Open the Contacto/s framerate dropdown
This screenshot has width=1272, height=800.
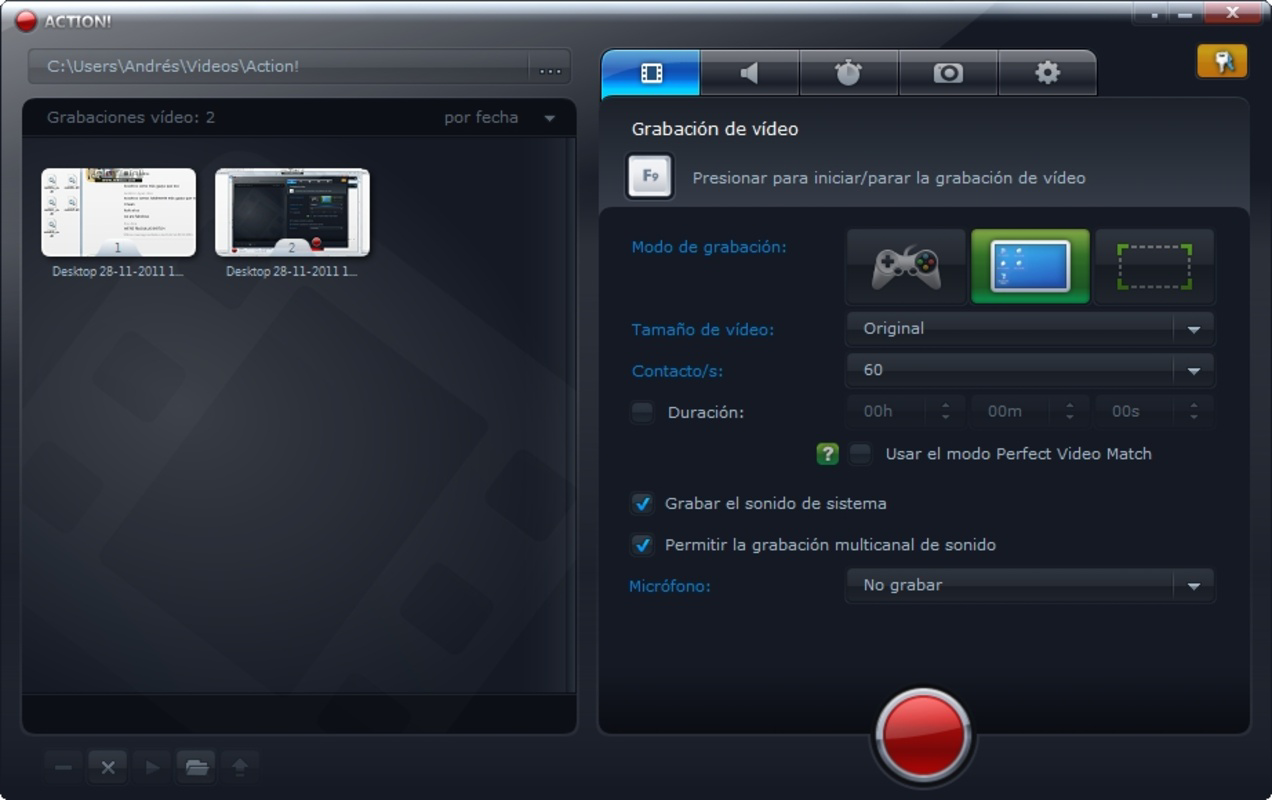(1030, 370)
